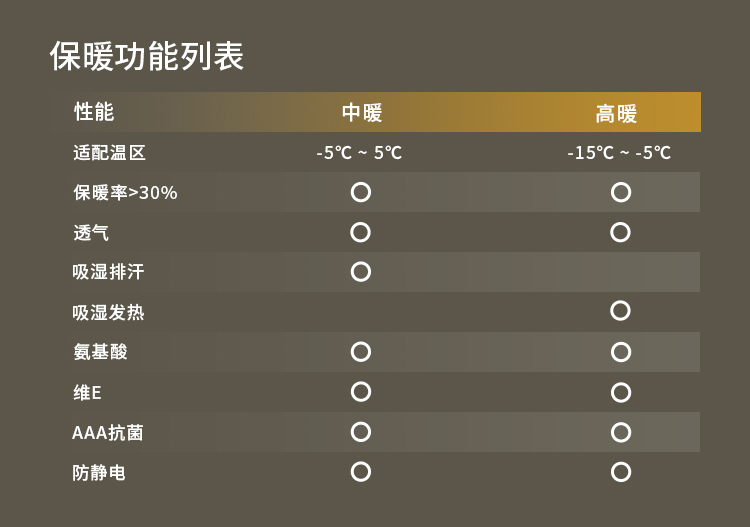This screenshot has width=750, height=527.
Task: Click the 性能 header label
Action: 94,112
